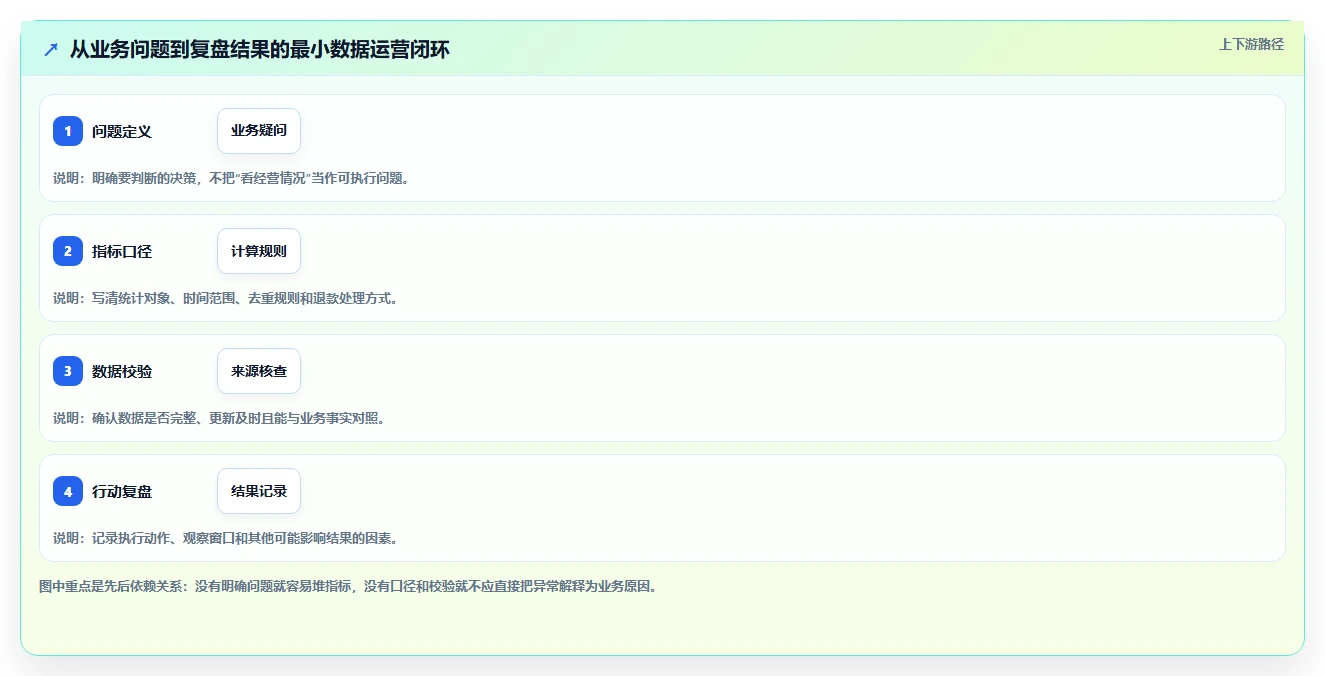Click the description starting 说明：明确要判断的决策
1325x676 pixels.
[x=232, y=178]
